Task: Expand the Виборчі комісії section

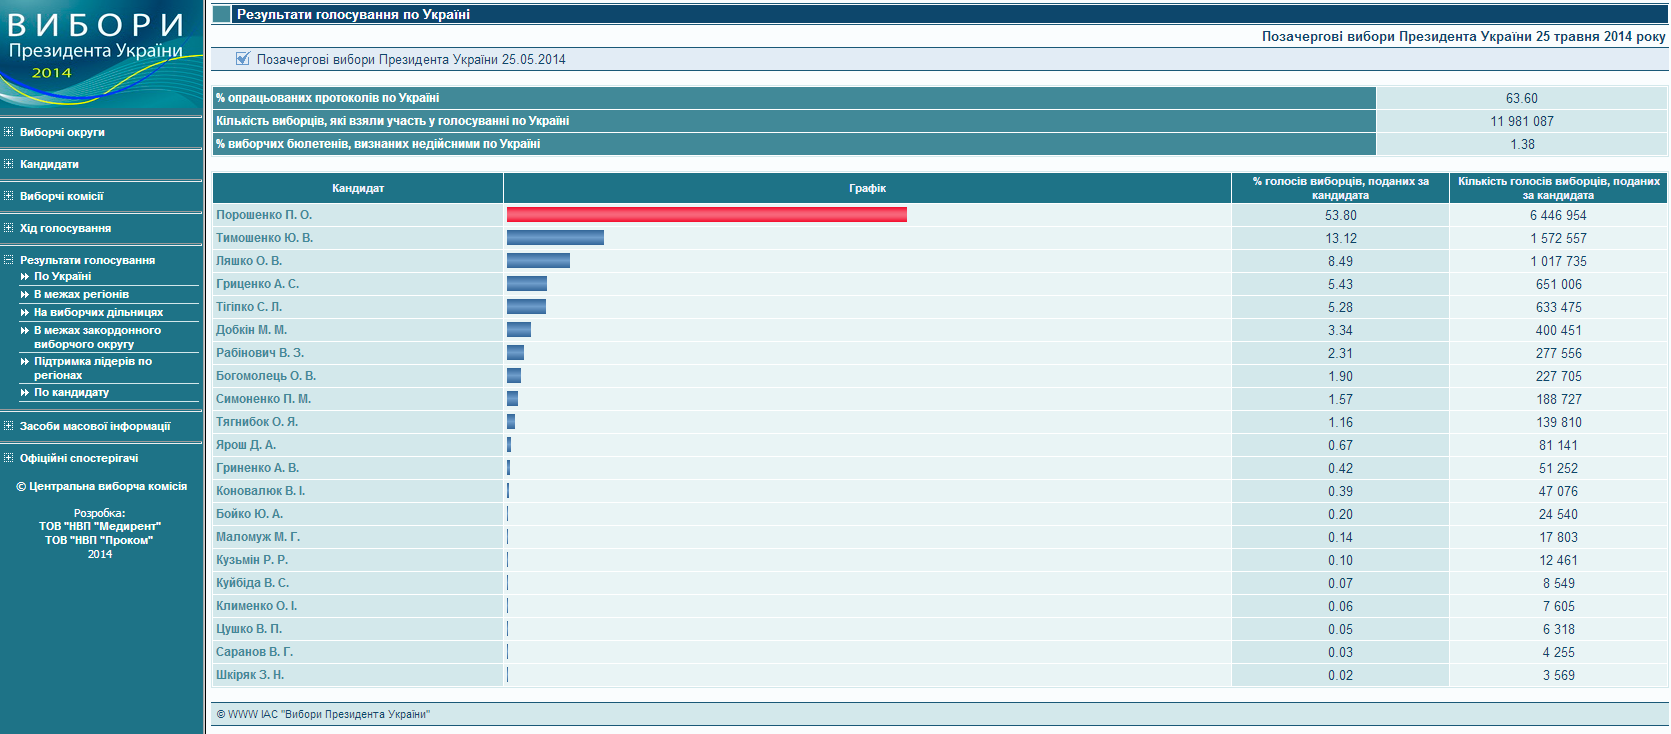Action: click(8, 195)
